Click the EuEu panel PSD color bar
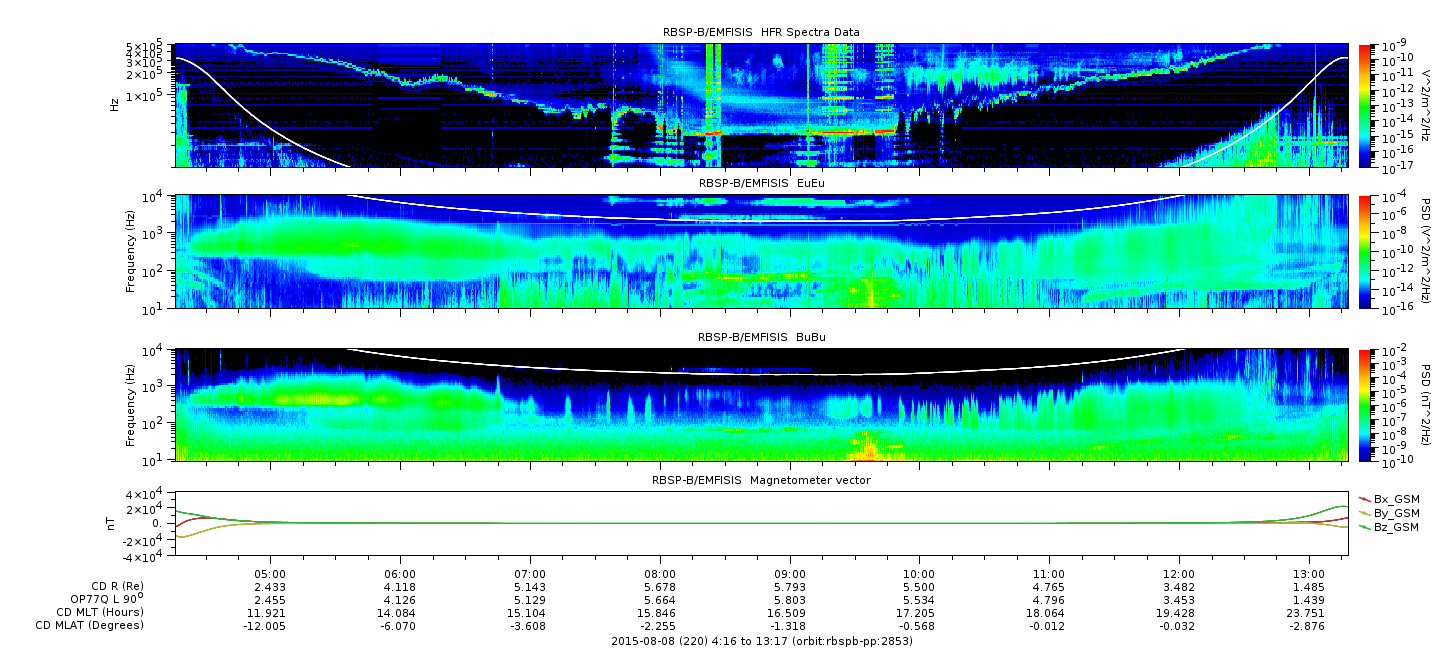Image resolution: width=1447 pixels, height=658 pixels. [1364, 251]
